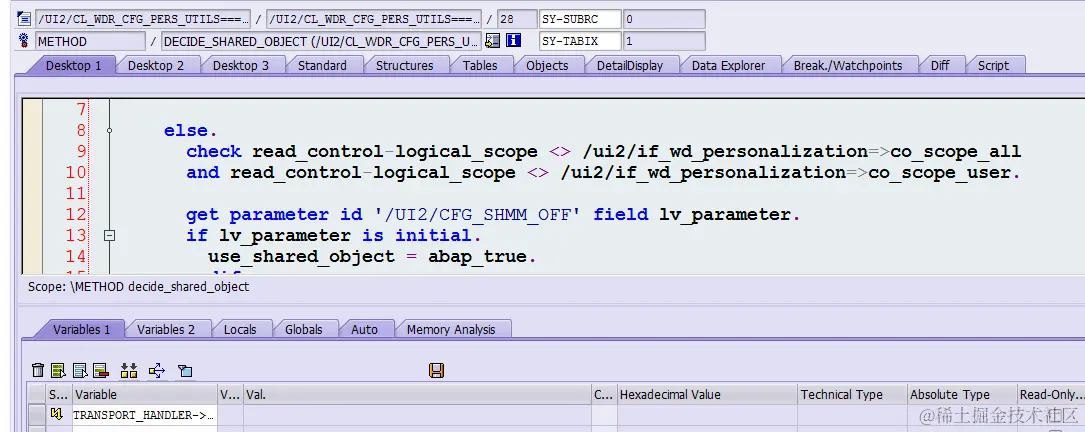Open the Desktop 3 tab
The width and height of the screenshot is (1085, 432).
click(x=240, y=66)
